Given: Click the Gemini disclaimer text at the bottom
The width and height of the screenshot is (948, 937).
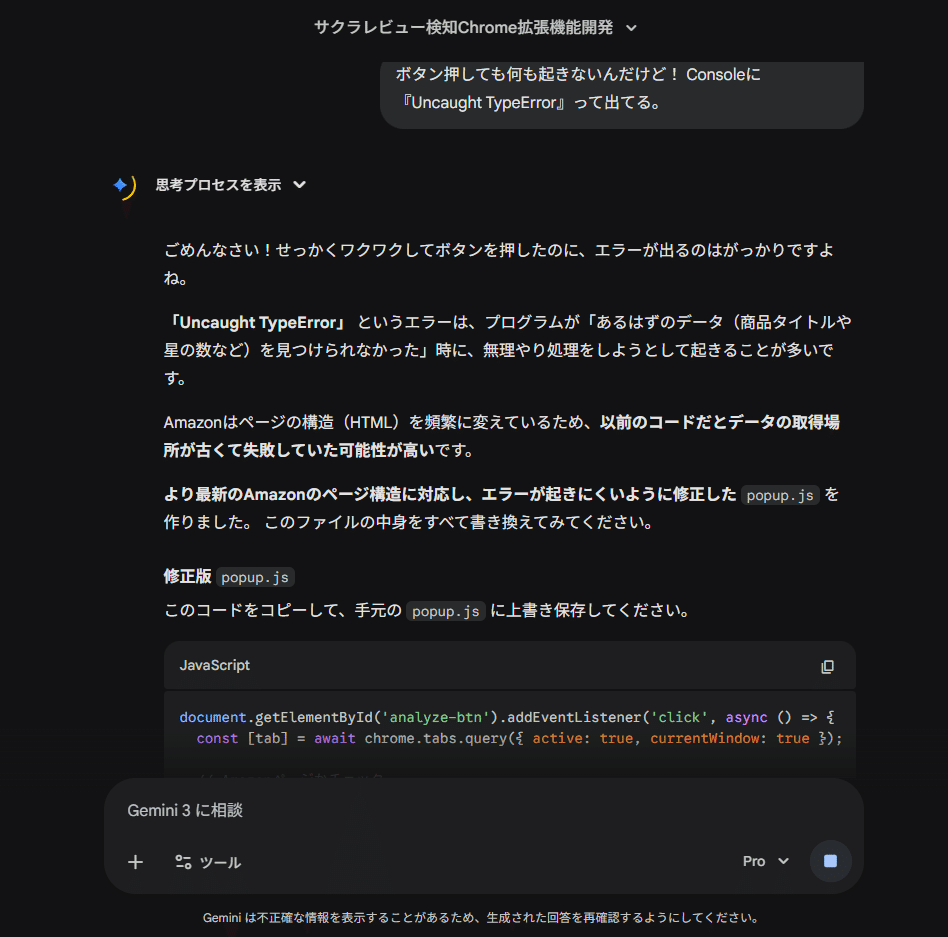Looking at the screenshot, I should pyautogui.click(x=474, y=916).
